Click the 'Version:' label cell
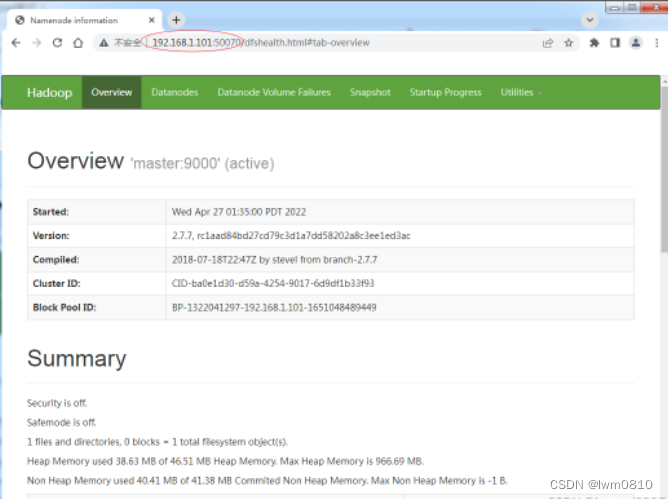 pyautogui.click(x=97, y=236)
